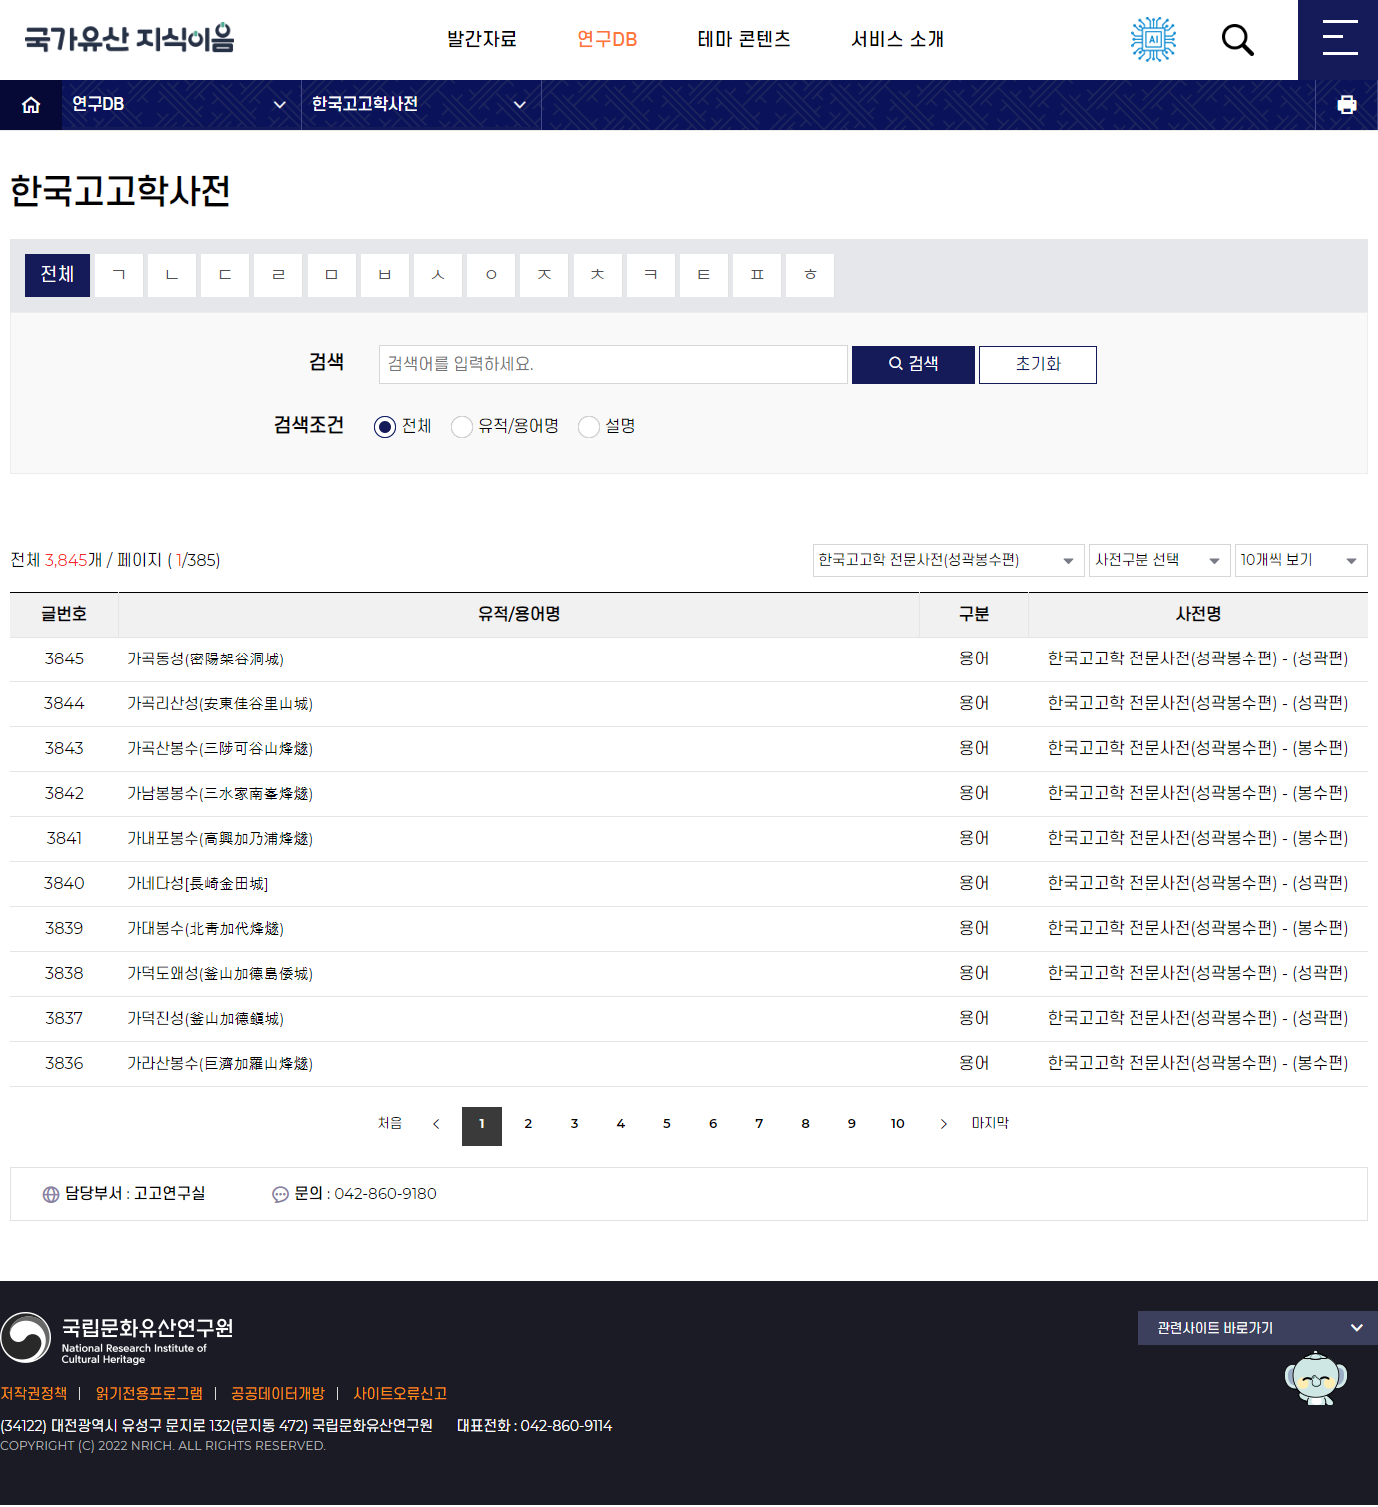Image resolution: width=1378 pixels, height=1507 pixels.
Task: Click into the 검색어 search input field
Action: click(x=613, y=365)
